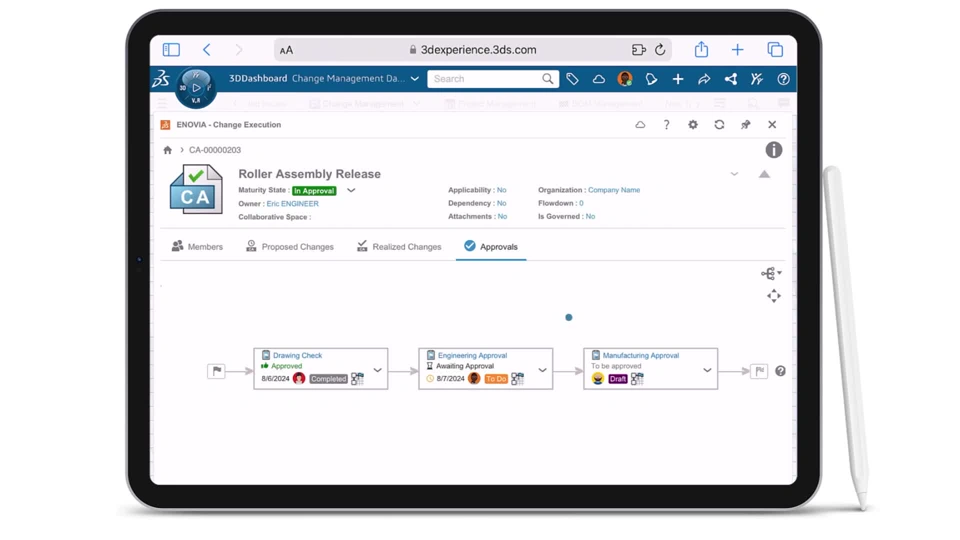960x540 pixels.
Task: Click the route graph layout icon
Action: pyautogui.click(x=771, y=274)
